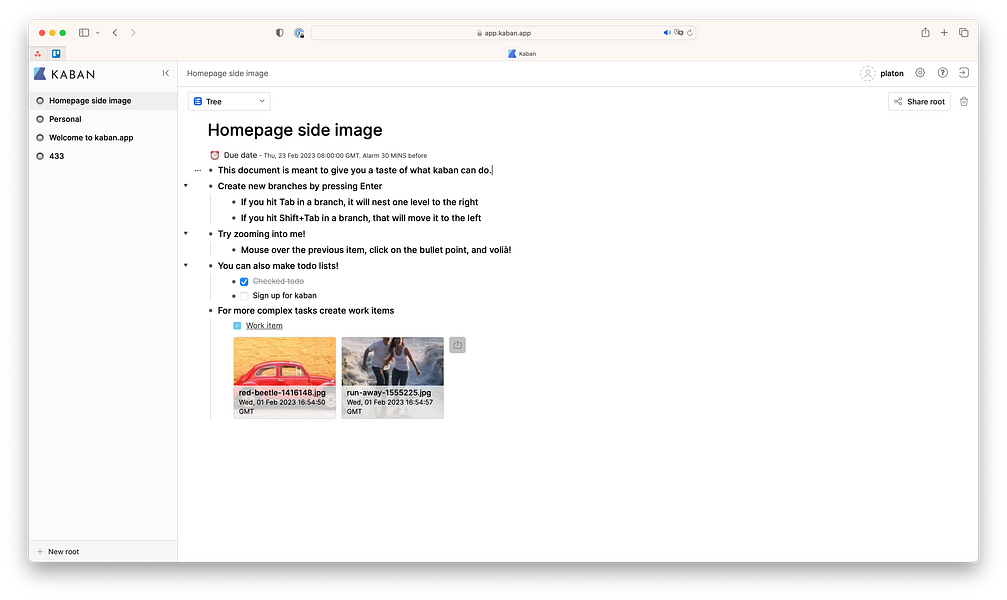Screen dimensions: 1007x600
Task: Reload the page with the refresh icon
Action: click(x=690, y=33)
